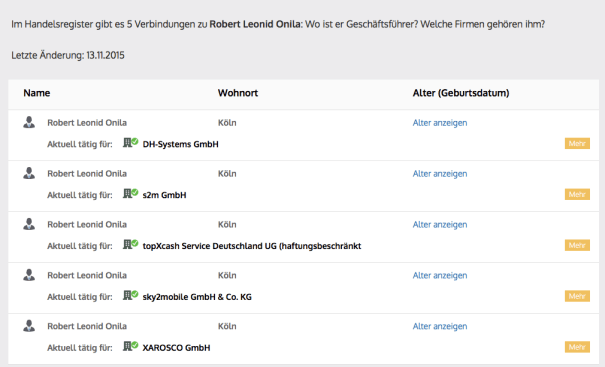Open topXcash Service Deutschland UG company
605x367 pixels.
point(252,246)
